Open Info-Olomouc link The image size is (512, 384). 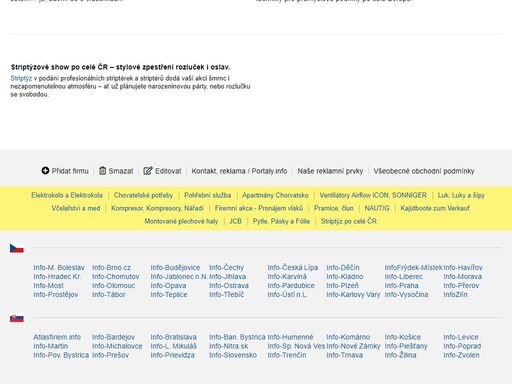(x=114, y=286)
